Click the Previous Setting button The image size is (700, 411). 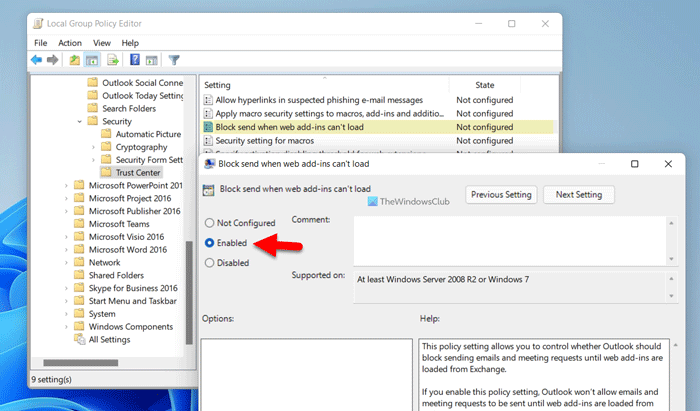(x=501, y=195)
